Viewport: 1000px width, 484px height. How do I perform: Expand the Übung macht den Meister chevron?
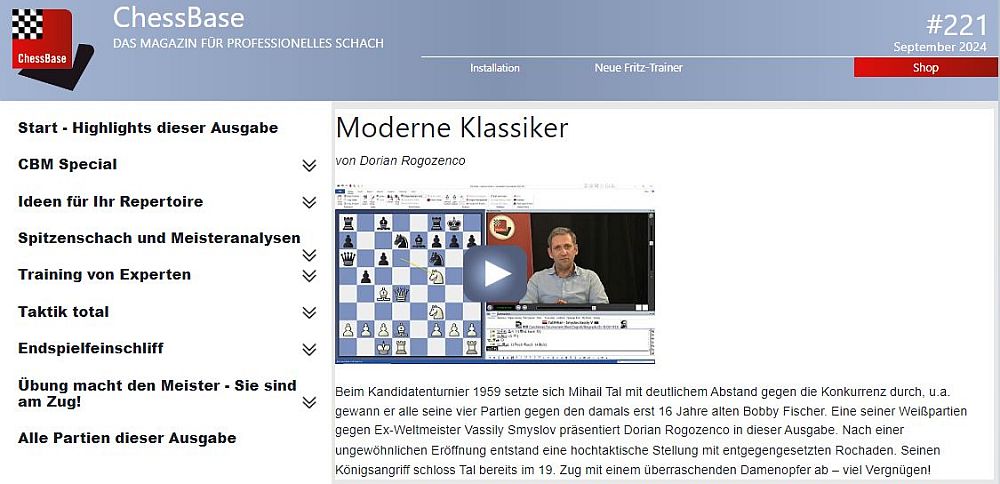click(x=309, y=402)
